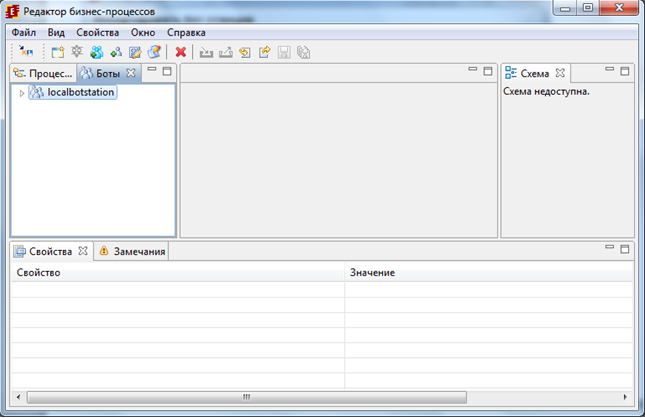645x418 pixels.
Task: Click the gear icon in the toolbar
Action: point(77,53)
